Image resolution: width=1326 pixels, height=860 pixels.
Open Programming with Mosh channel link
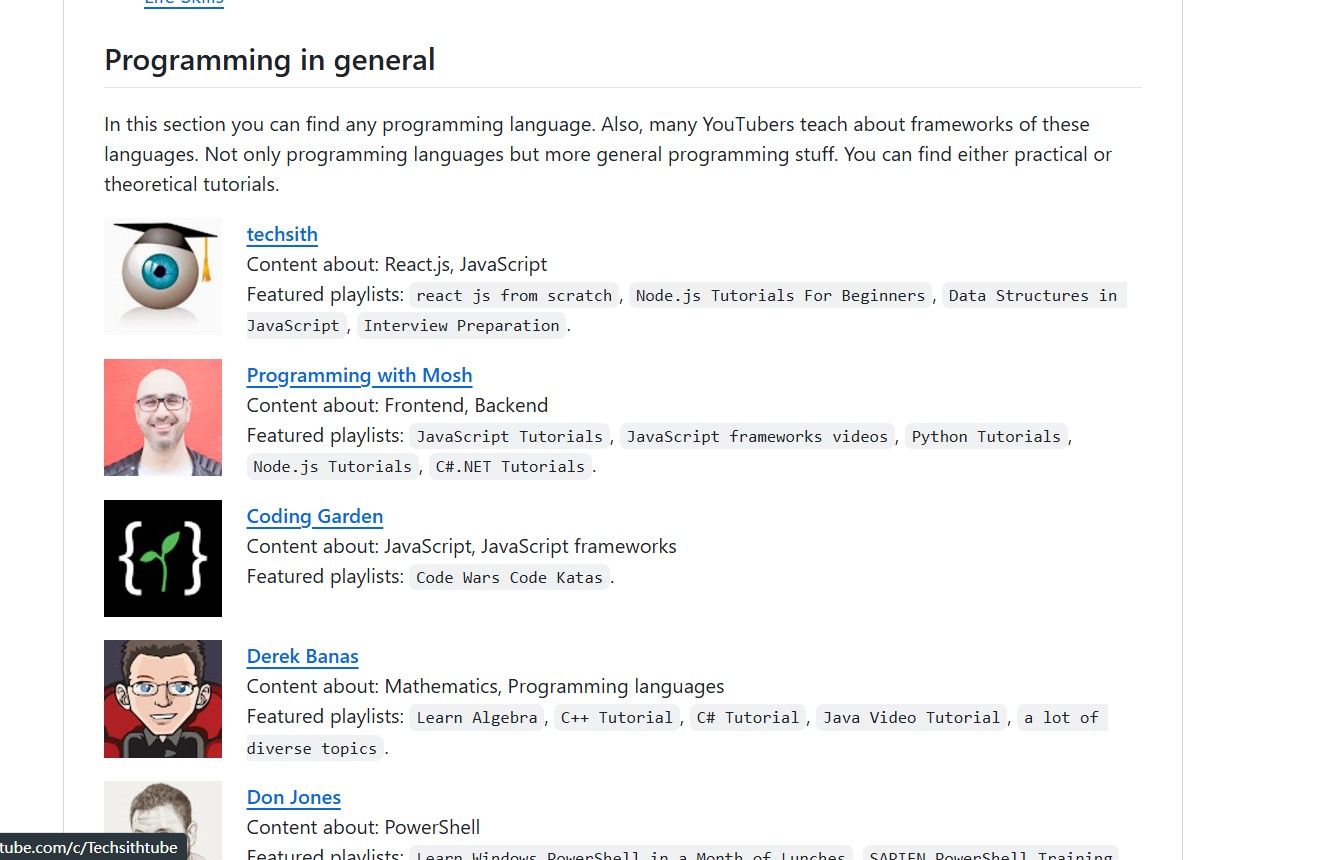(x=359, y=375)
